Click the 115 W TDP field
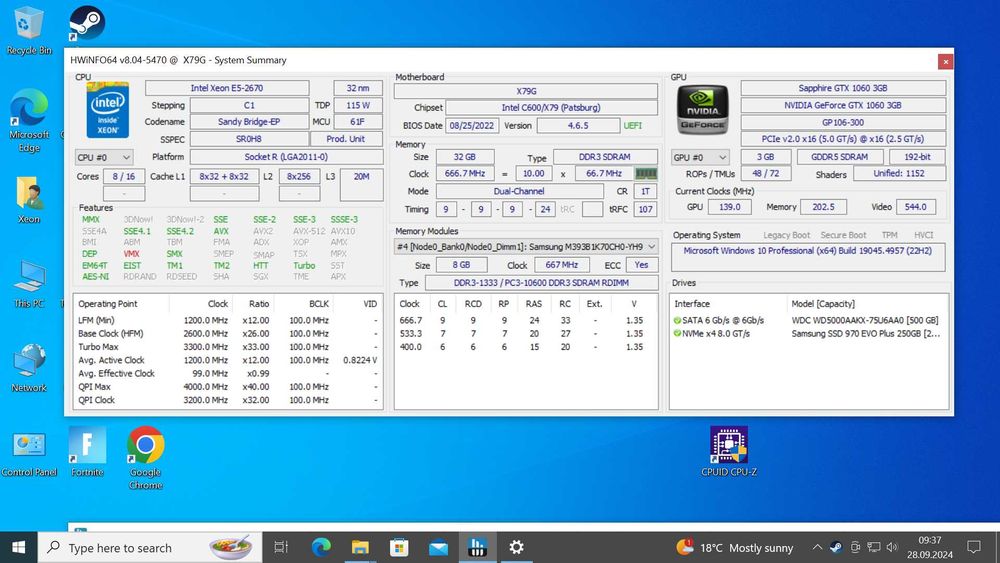The image size is (1000, 563). pyautogui.click(x=358, y=105)
